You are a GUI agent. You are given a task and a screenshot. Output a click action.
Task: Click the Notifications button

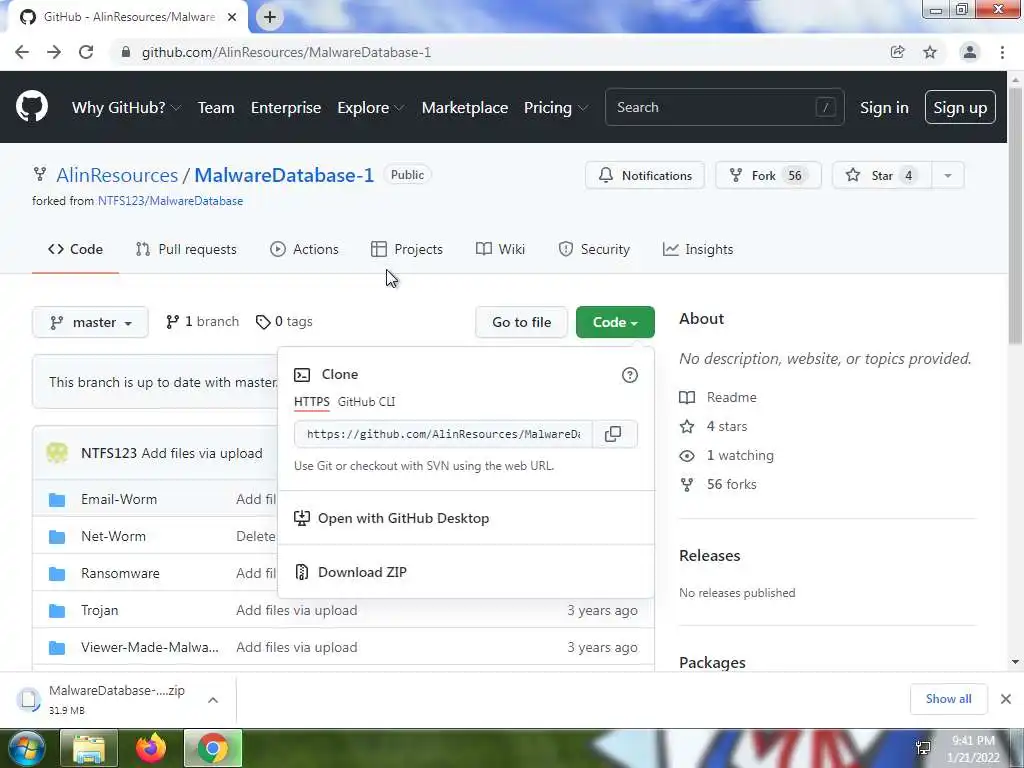[645, 176]
